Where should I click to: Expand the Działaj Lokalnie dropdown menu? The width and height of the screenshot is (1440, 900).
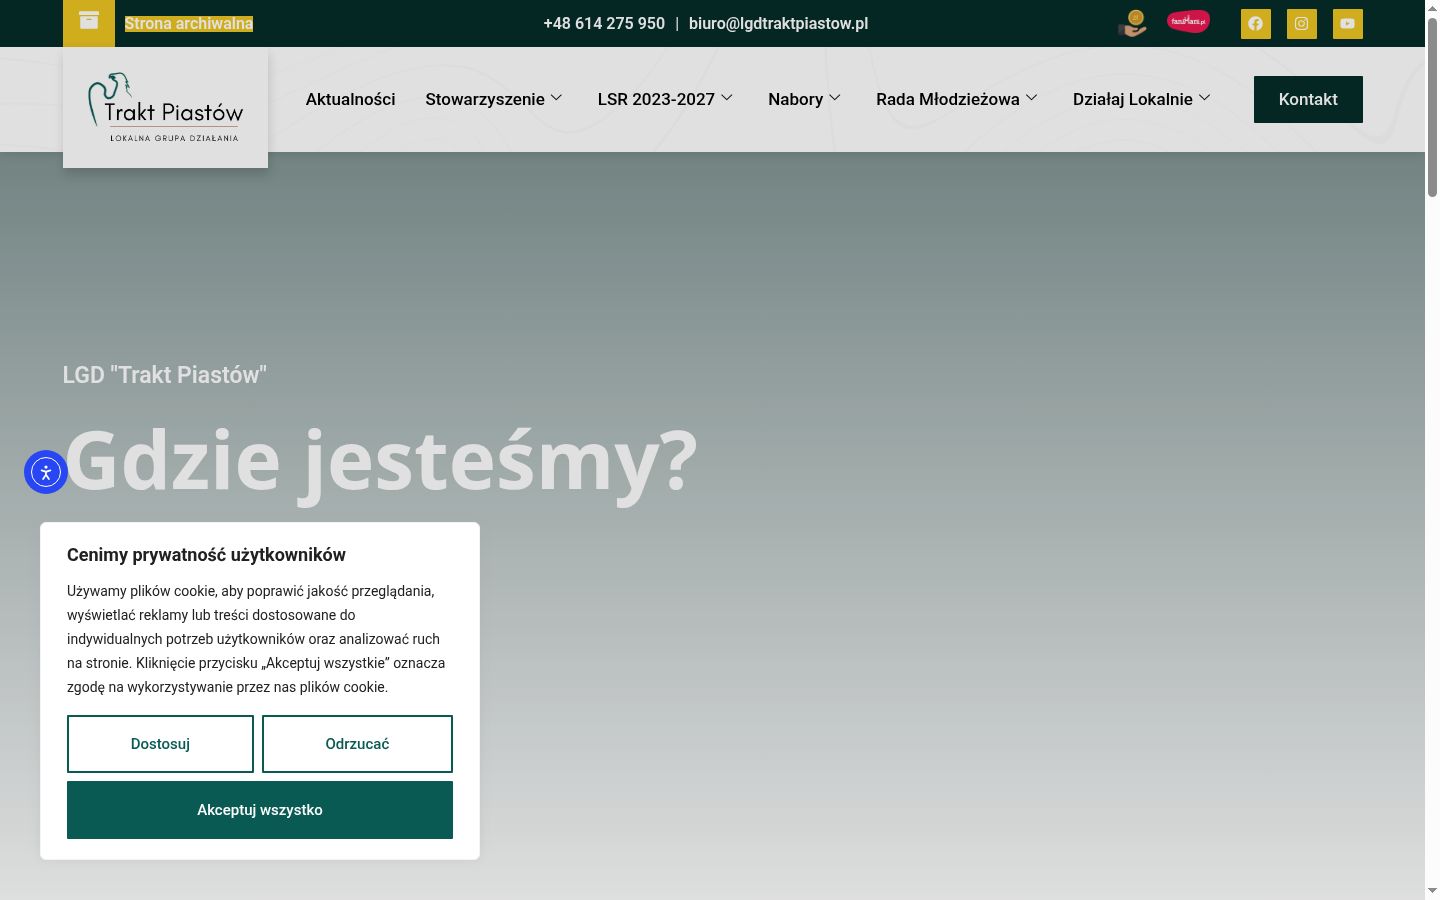click(1142, 99)
